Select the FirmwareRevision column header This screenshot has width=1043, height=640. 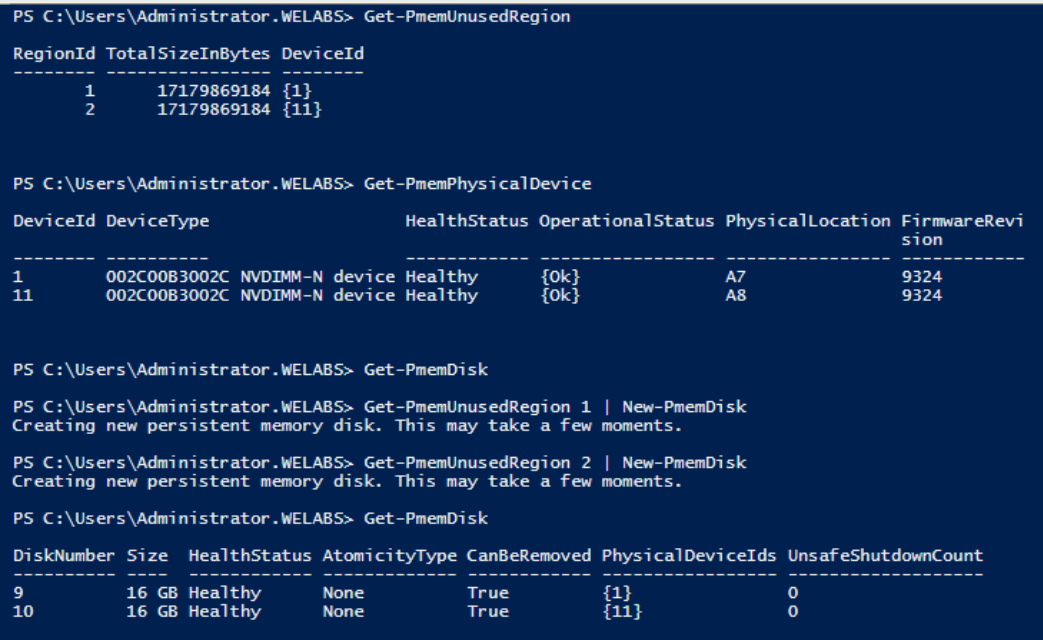coord(961,230)
